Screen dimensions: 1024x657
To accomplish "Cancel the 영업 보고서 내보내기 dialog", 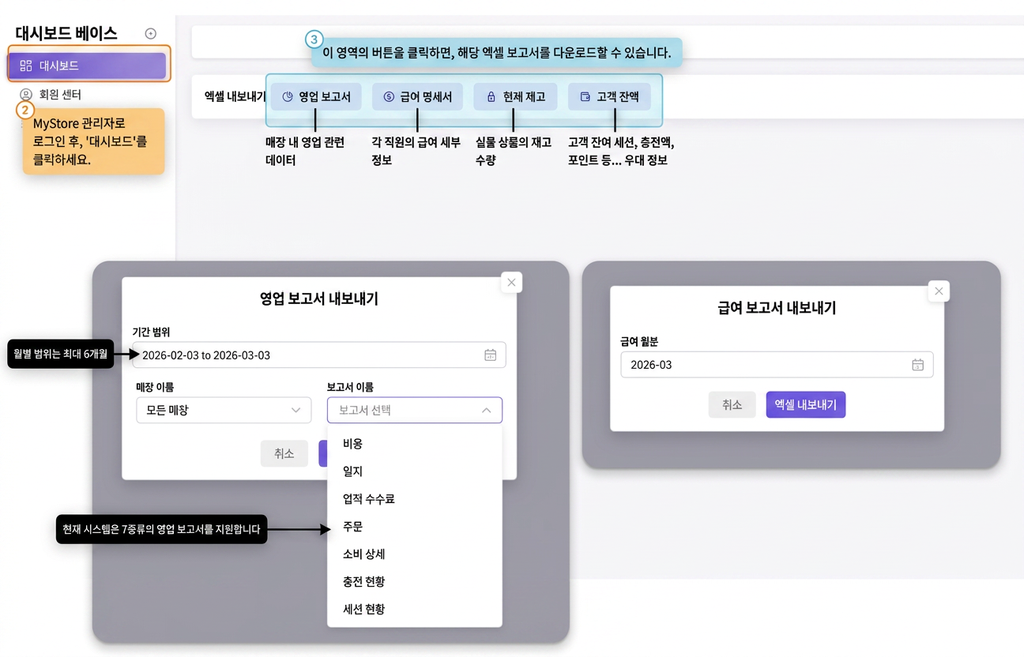I will (x=284, y=453).
